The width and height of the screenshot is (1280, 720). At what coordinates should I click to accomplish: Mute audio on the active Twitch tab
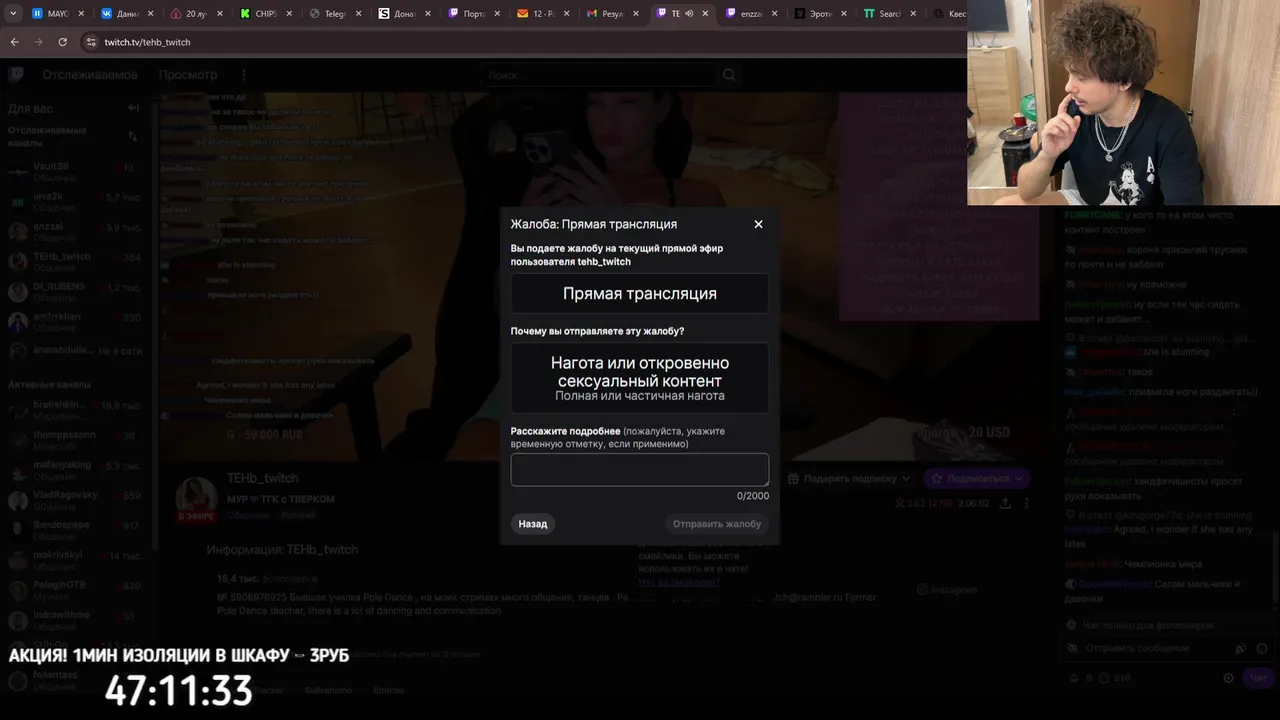click(x=689, y=14)
